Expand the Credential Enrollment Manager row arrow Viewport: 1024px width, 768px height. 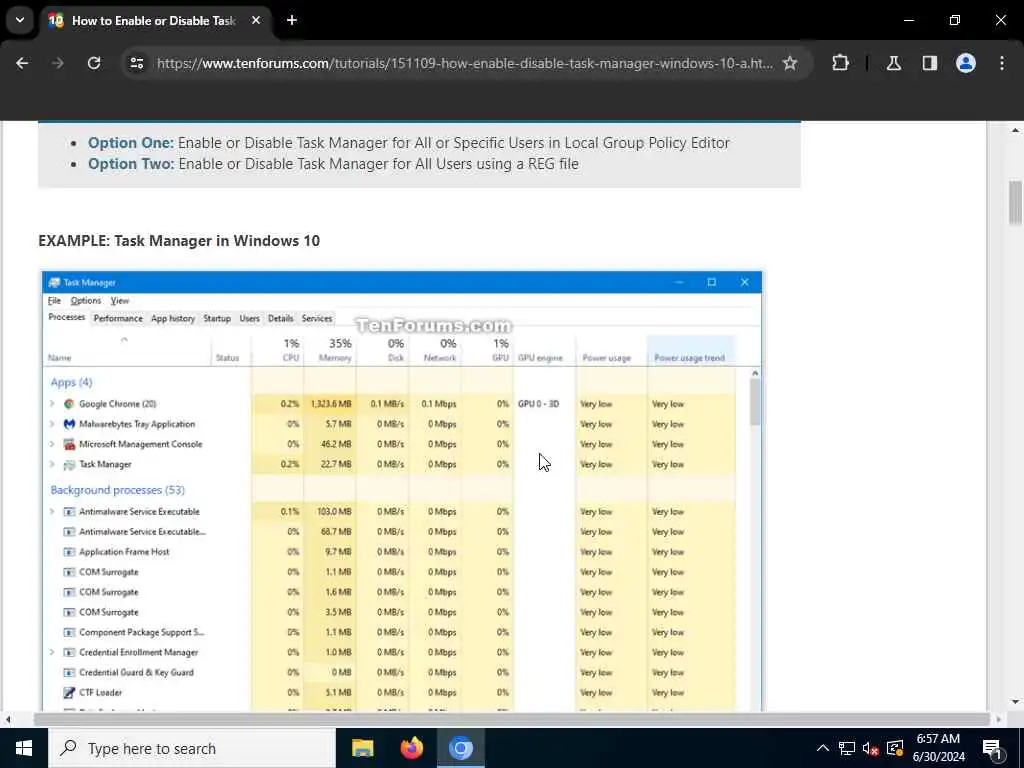(52, 652)
